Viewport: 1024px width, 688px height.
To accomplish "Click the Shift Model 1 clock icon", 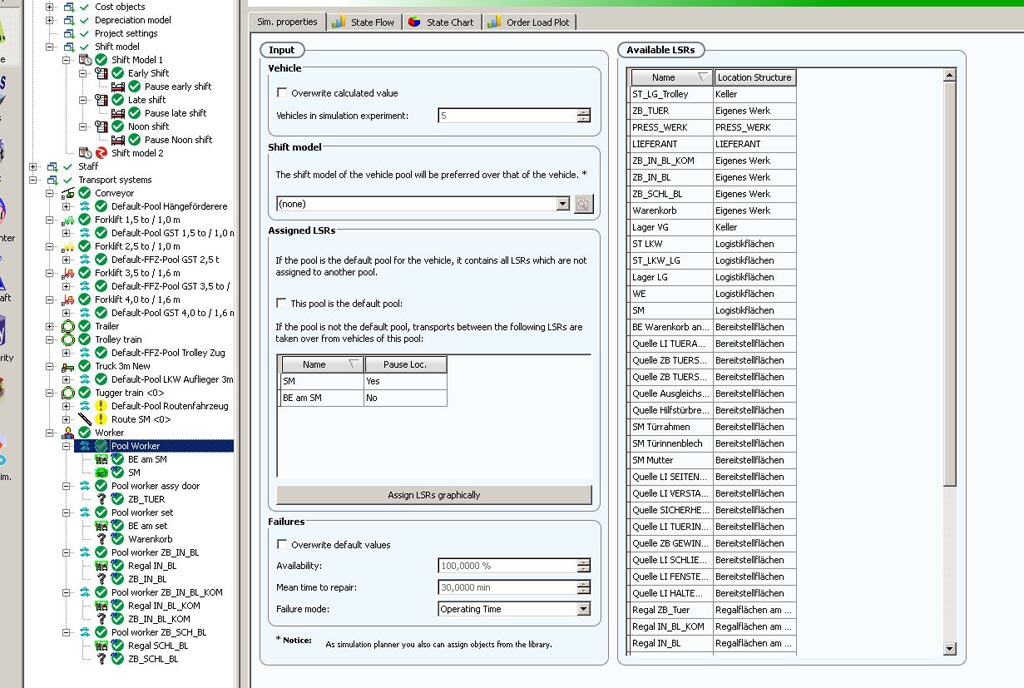I will pyautogui.click(x=85, y=60).
